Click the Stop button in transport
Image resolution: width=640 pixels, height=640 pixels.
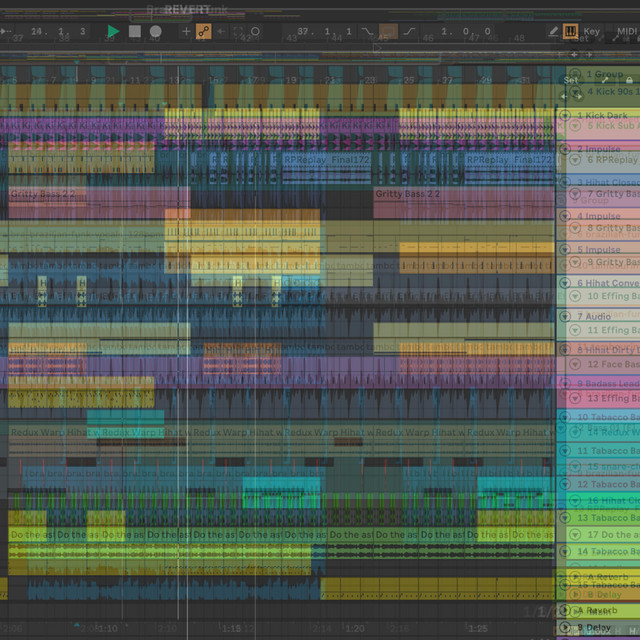[134, 32]
